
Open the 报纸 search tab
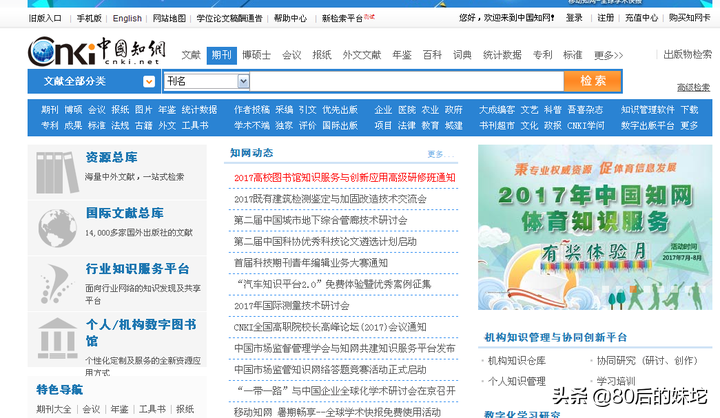pyautogui.click(x=322, y=55)
